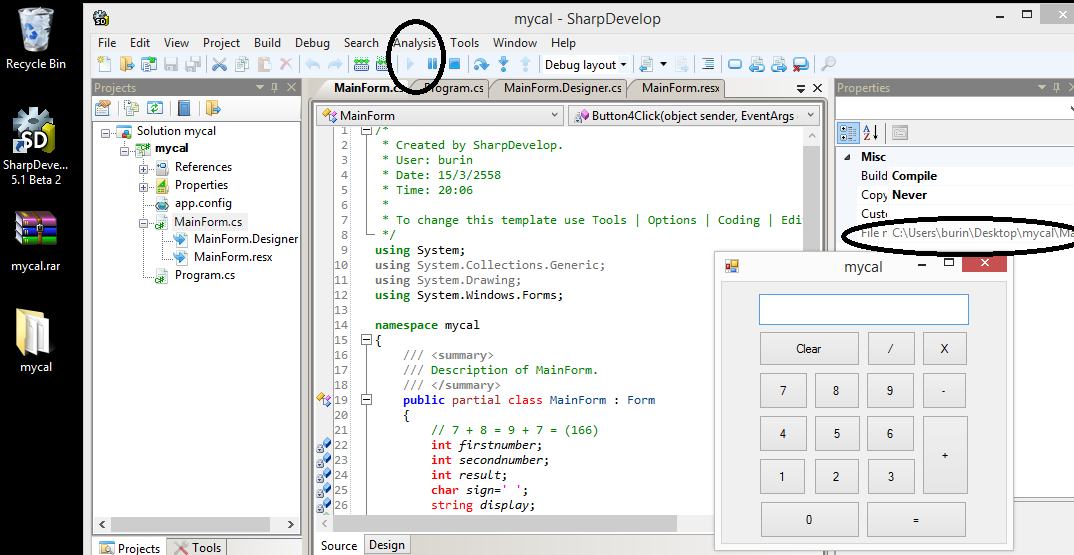Click the Step Over debug icon
Screen dimensions: 1074x555
tap(481, 65)
